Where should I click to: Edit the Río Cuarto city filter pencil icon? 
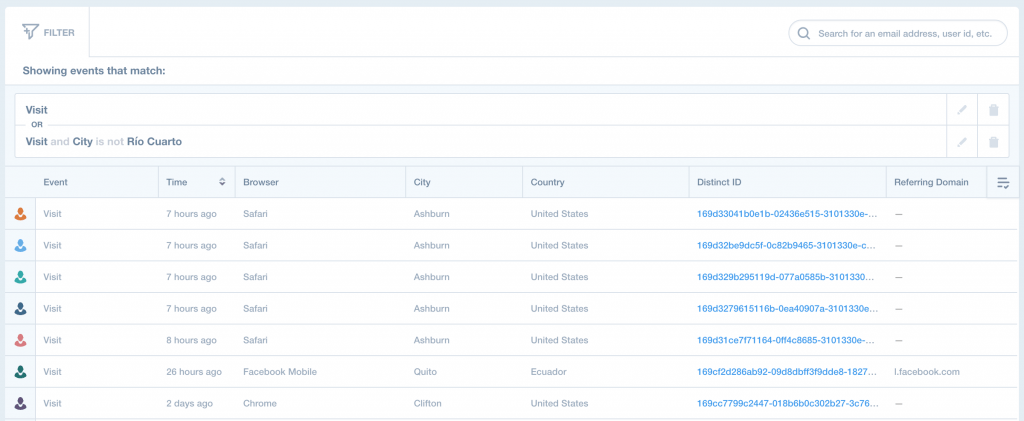click(961, 142)
